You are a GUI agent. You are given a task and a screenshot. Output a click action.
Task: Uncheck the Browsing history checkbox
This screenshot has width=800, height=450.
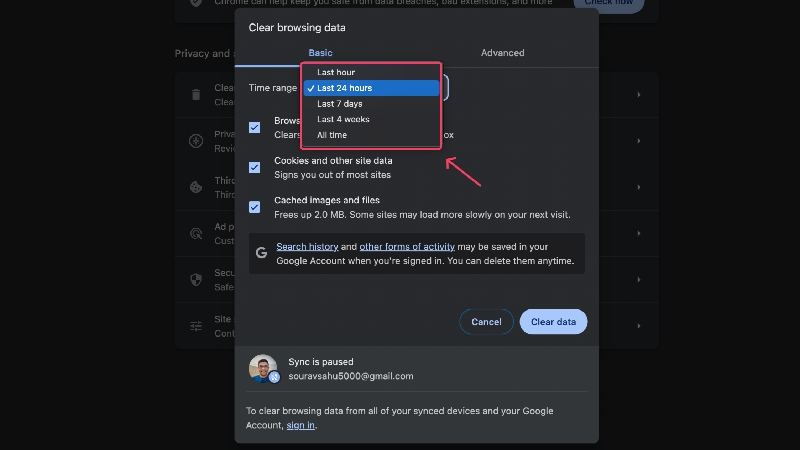pyautogui.click(x=254, y=127)
